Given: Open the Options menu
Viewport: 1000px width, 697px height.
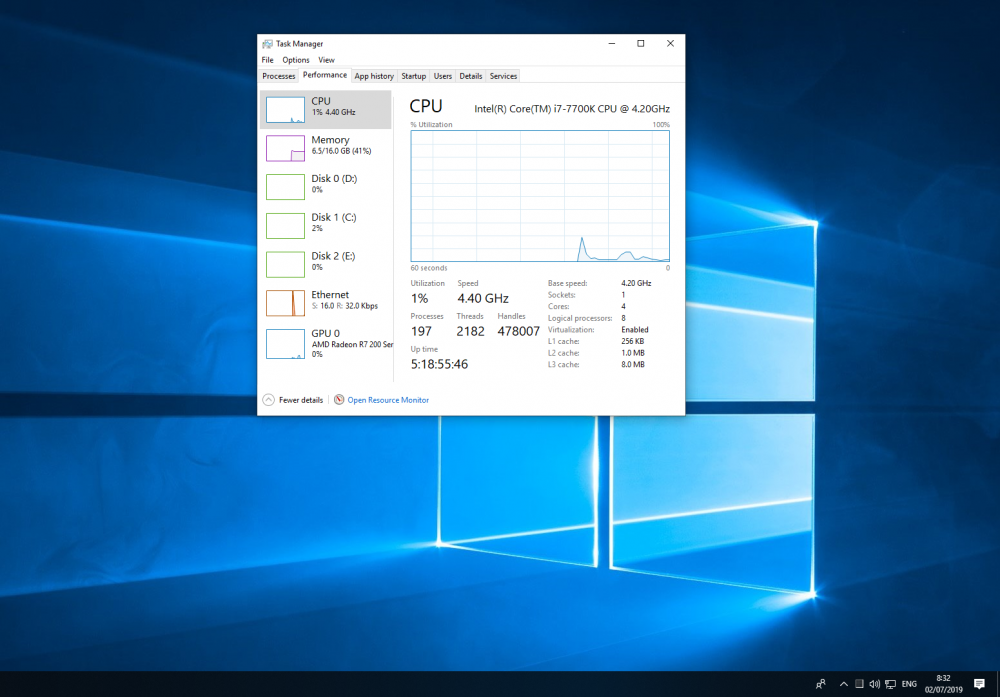Looking at the screenshot, I should pos(296,60).
